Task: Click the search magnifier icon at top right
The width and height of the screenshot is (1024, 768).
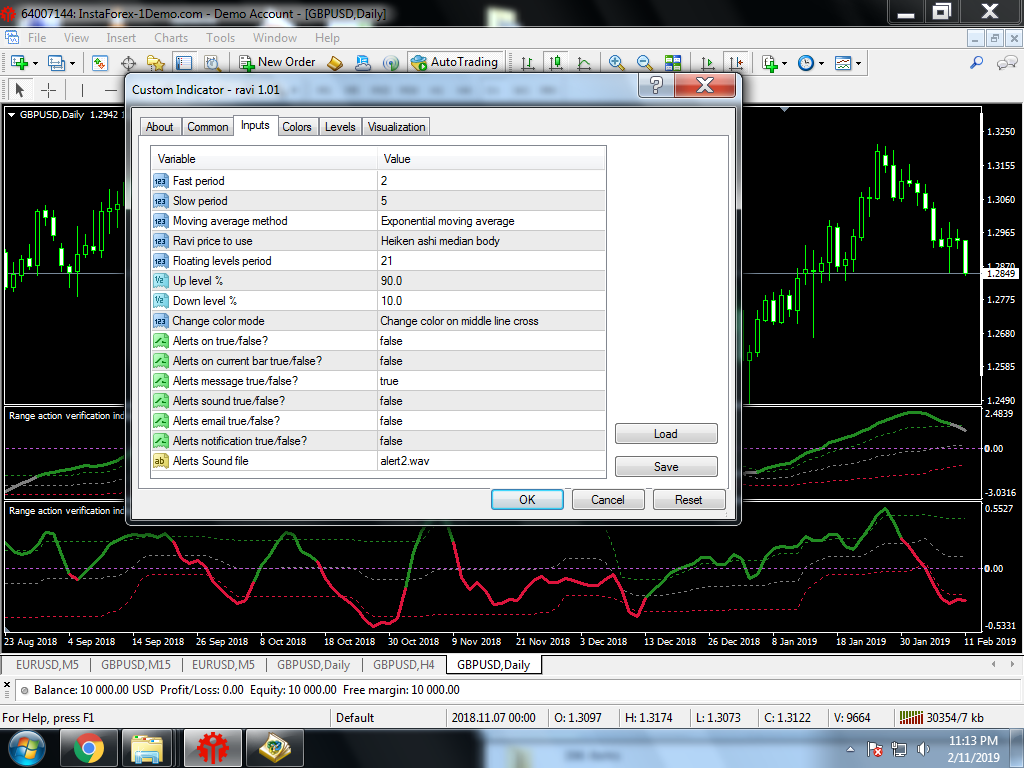Action: pyautogui.click(x=976, y=63)
